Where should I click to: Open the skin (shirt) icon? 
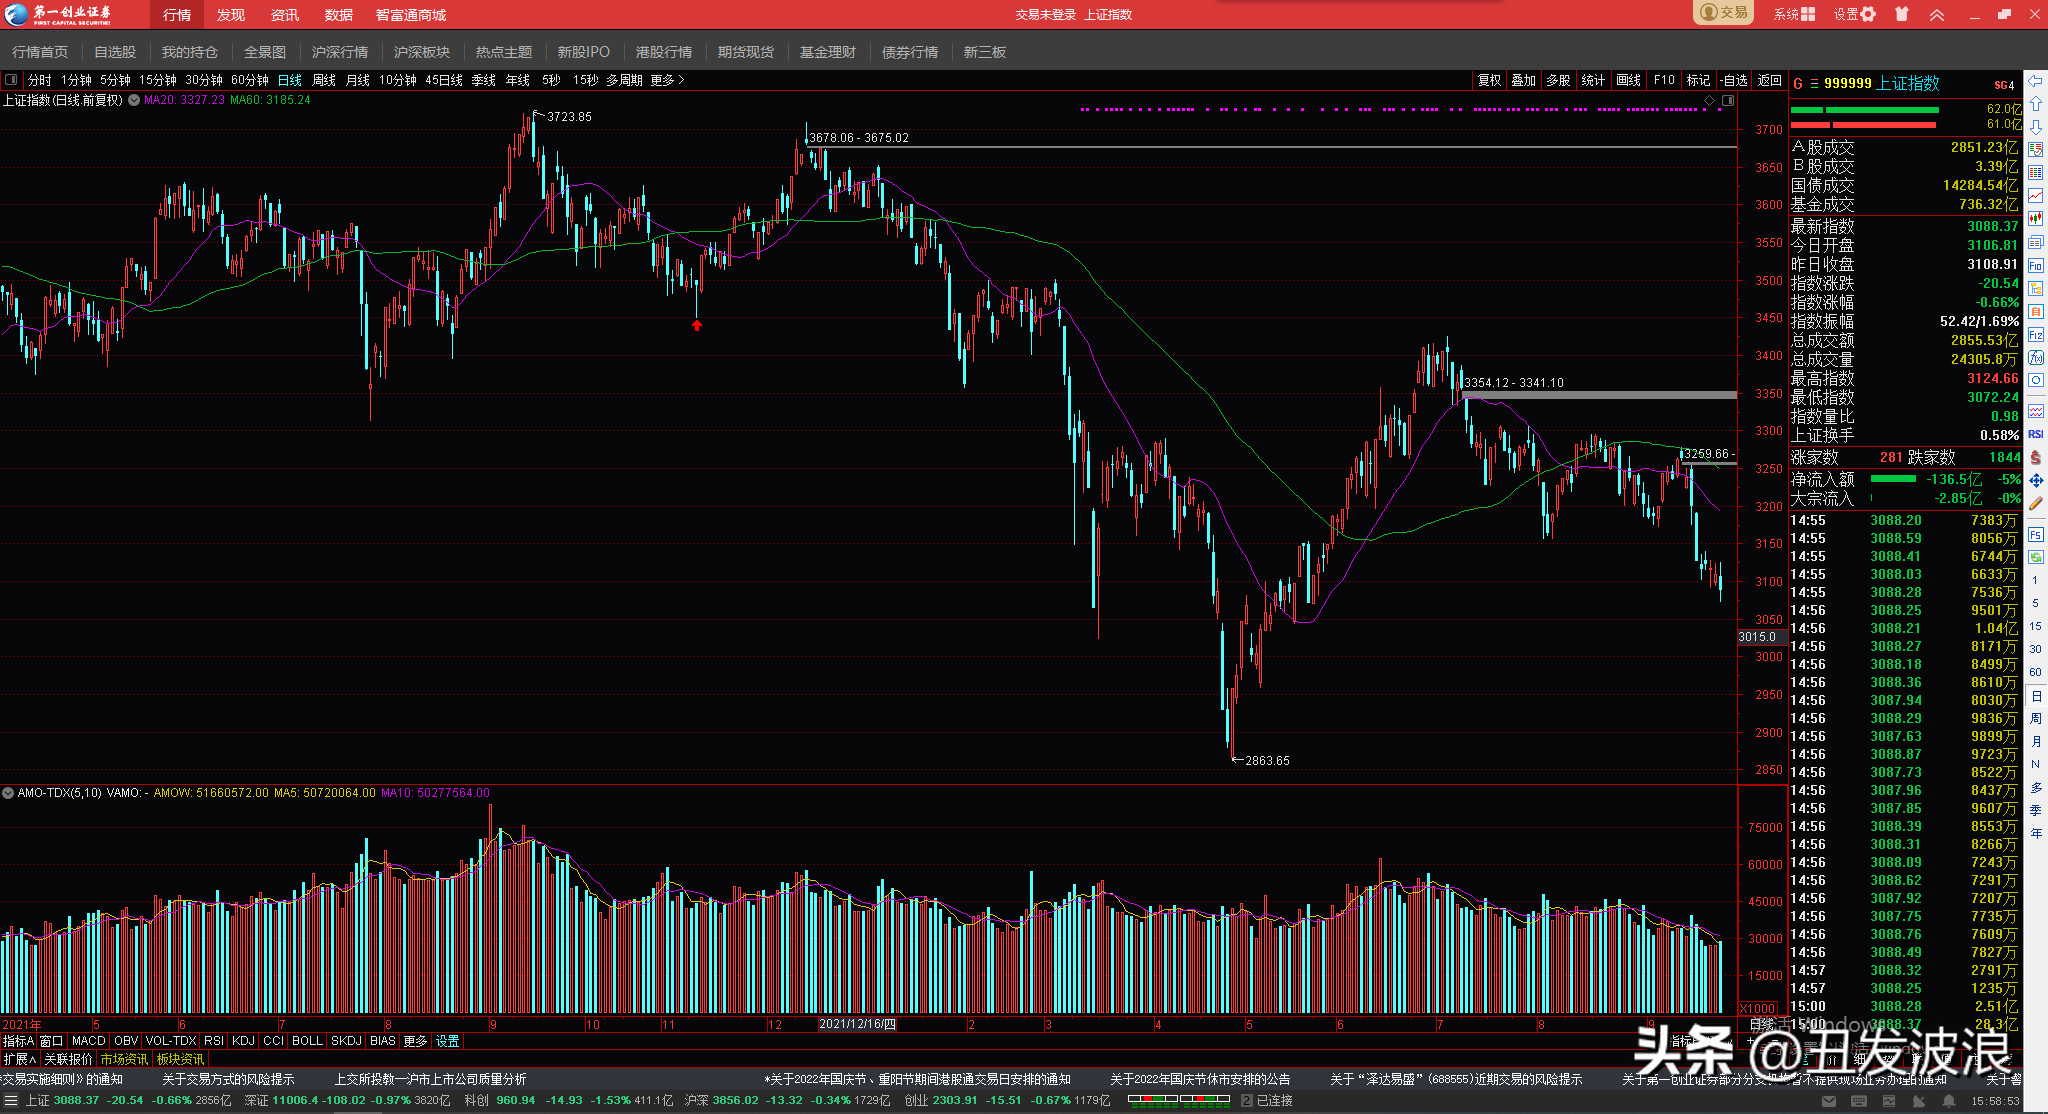pos(1902,14)
